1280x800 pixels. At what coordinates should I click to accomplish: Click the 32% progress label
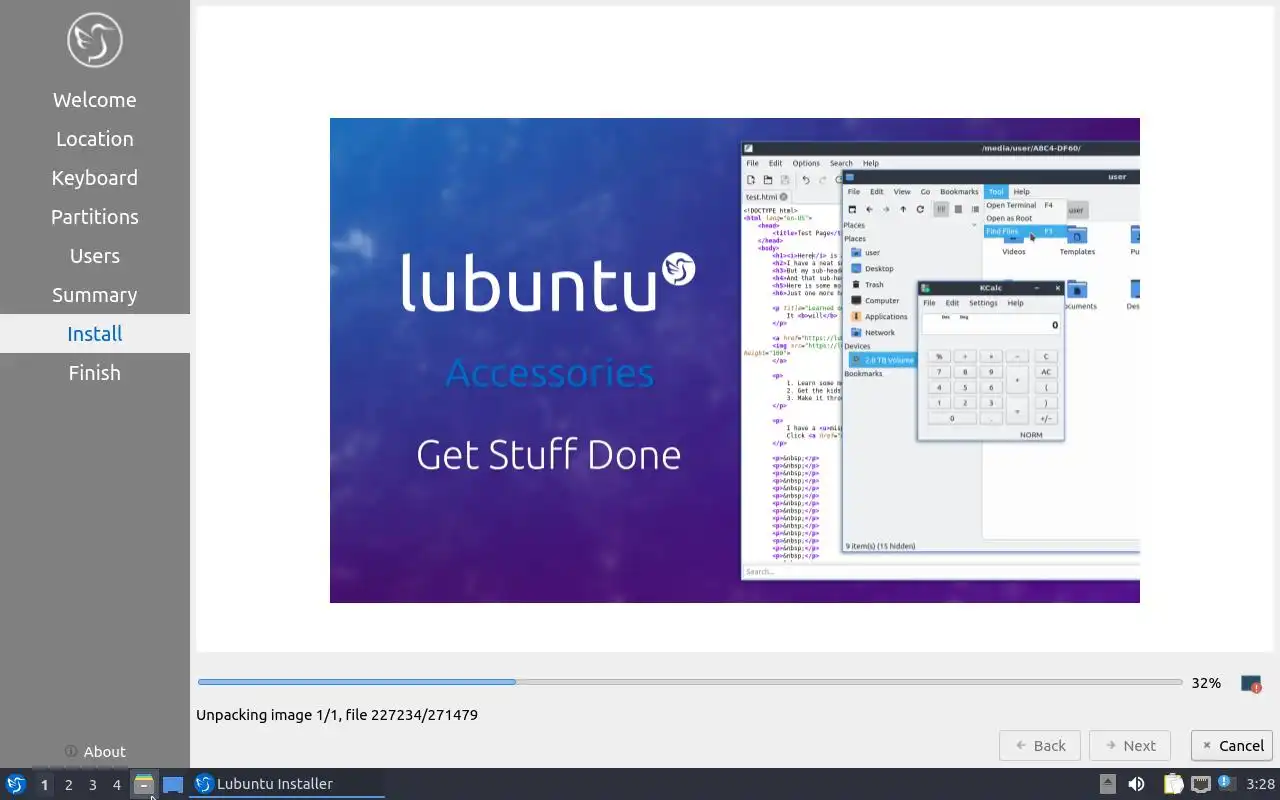click(1206, 683)
